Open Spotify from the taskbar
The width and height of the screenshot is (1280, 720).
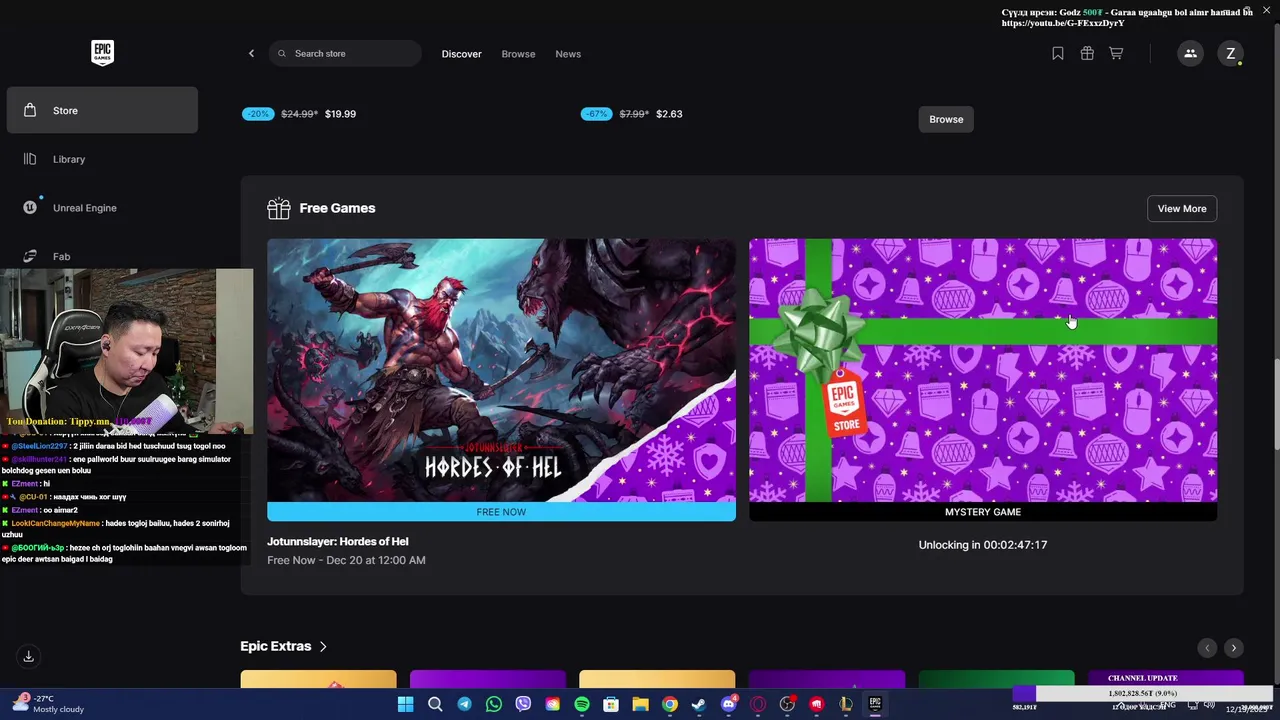[582, 704]
